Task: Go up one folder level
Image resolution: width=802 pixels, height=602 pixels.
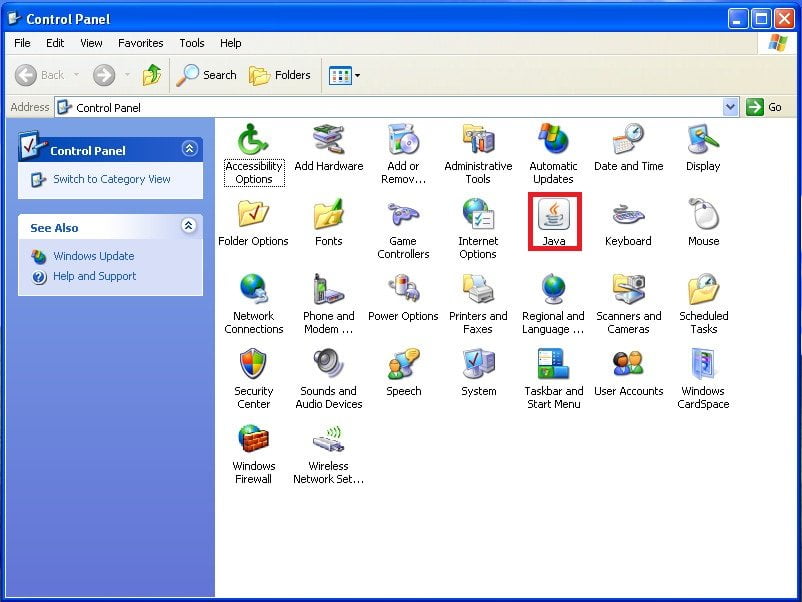Action: (151, 75)
